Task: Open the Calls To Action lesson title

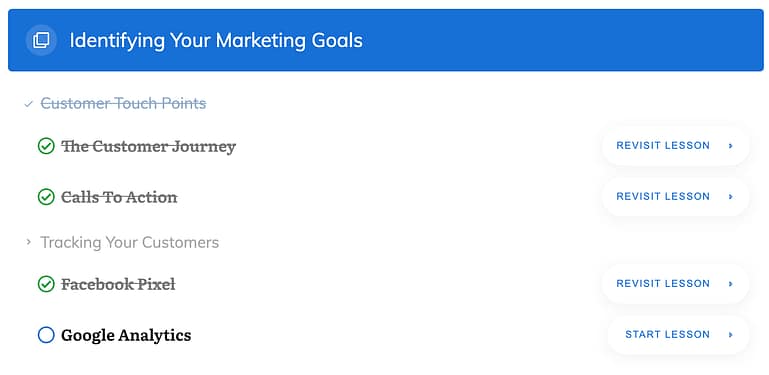Action: click(x=119, y=197)
